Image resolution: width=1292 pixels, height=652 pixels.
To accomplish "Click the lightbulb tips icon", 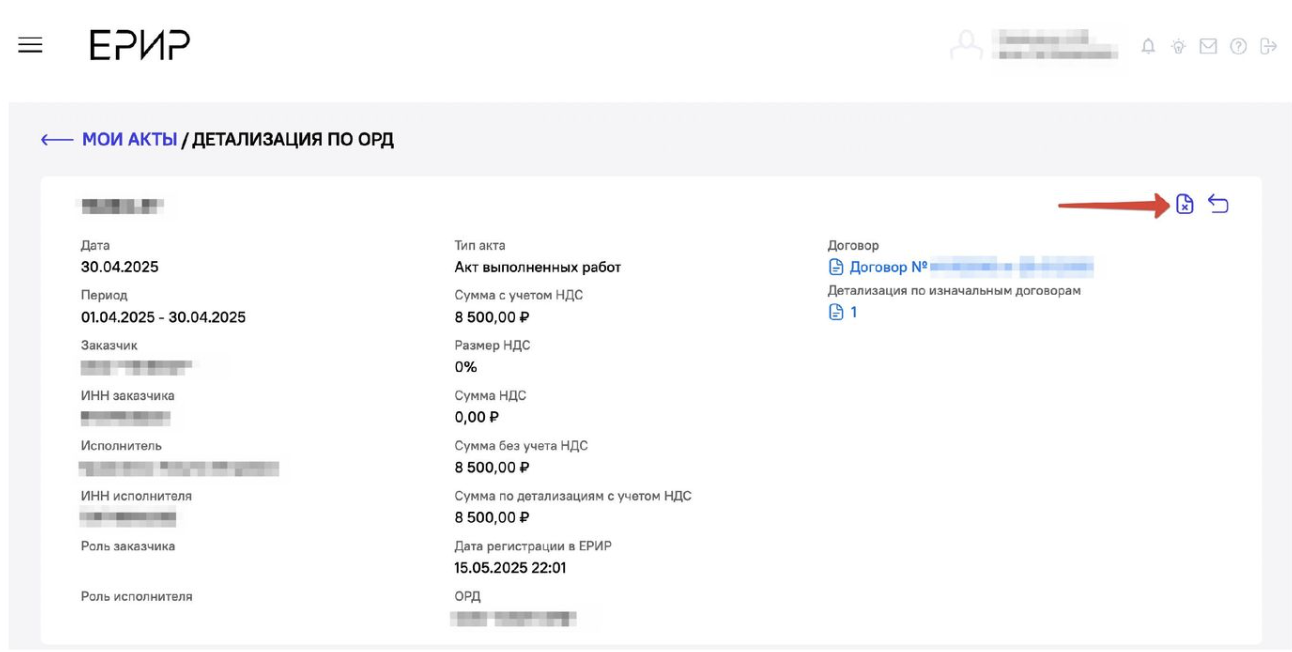I will tap(1178, 46).
